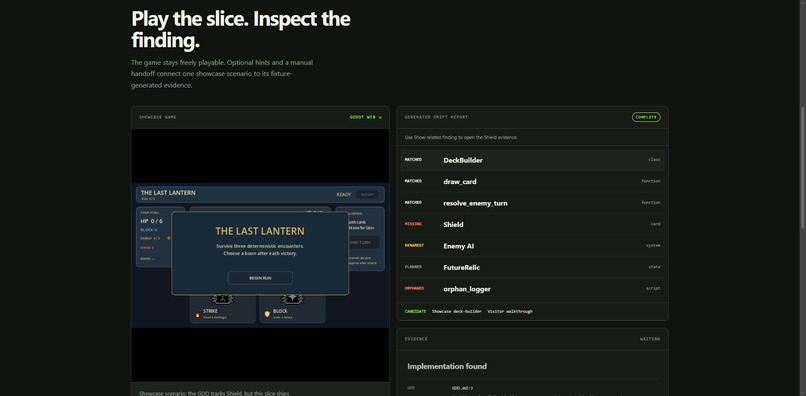
Task: Click the PLANNED status label
Action: [x=413, y=267]
